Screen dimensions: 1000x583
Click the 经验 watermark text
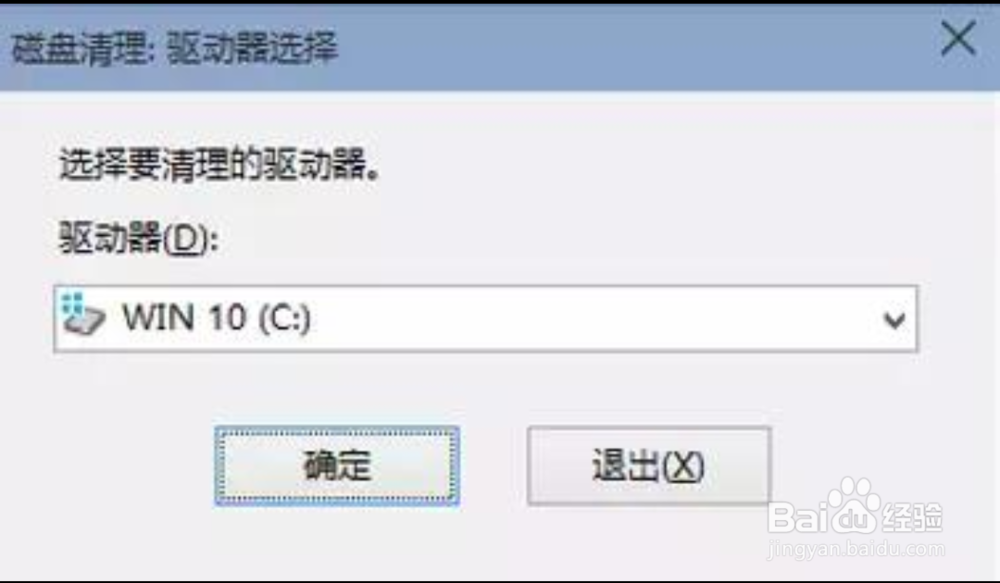tap(913, 517)
